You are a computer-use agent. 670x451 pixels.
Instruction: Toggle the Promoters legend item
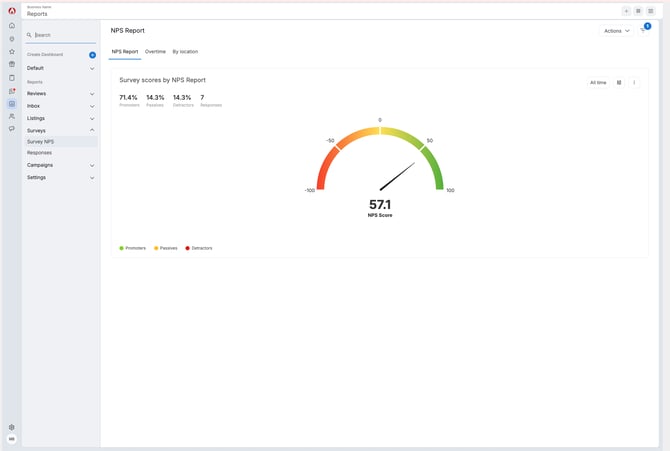click(x=132, y=248)
